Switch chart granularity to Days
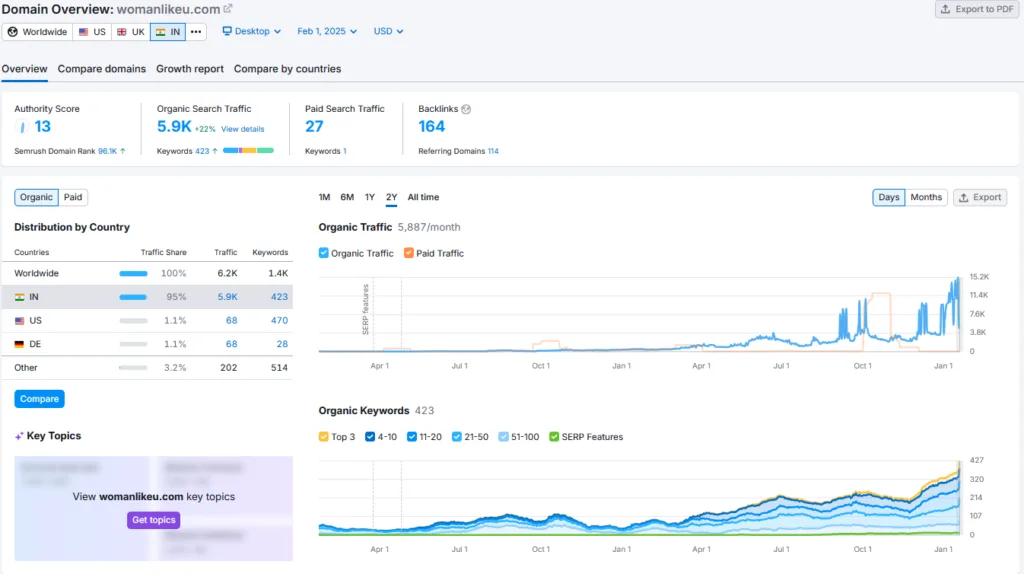The height and width of the screenshot is (574, 1024). coord(888,197)
